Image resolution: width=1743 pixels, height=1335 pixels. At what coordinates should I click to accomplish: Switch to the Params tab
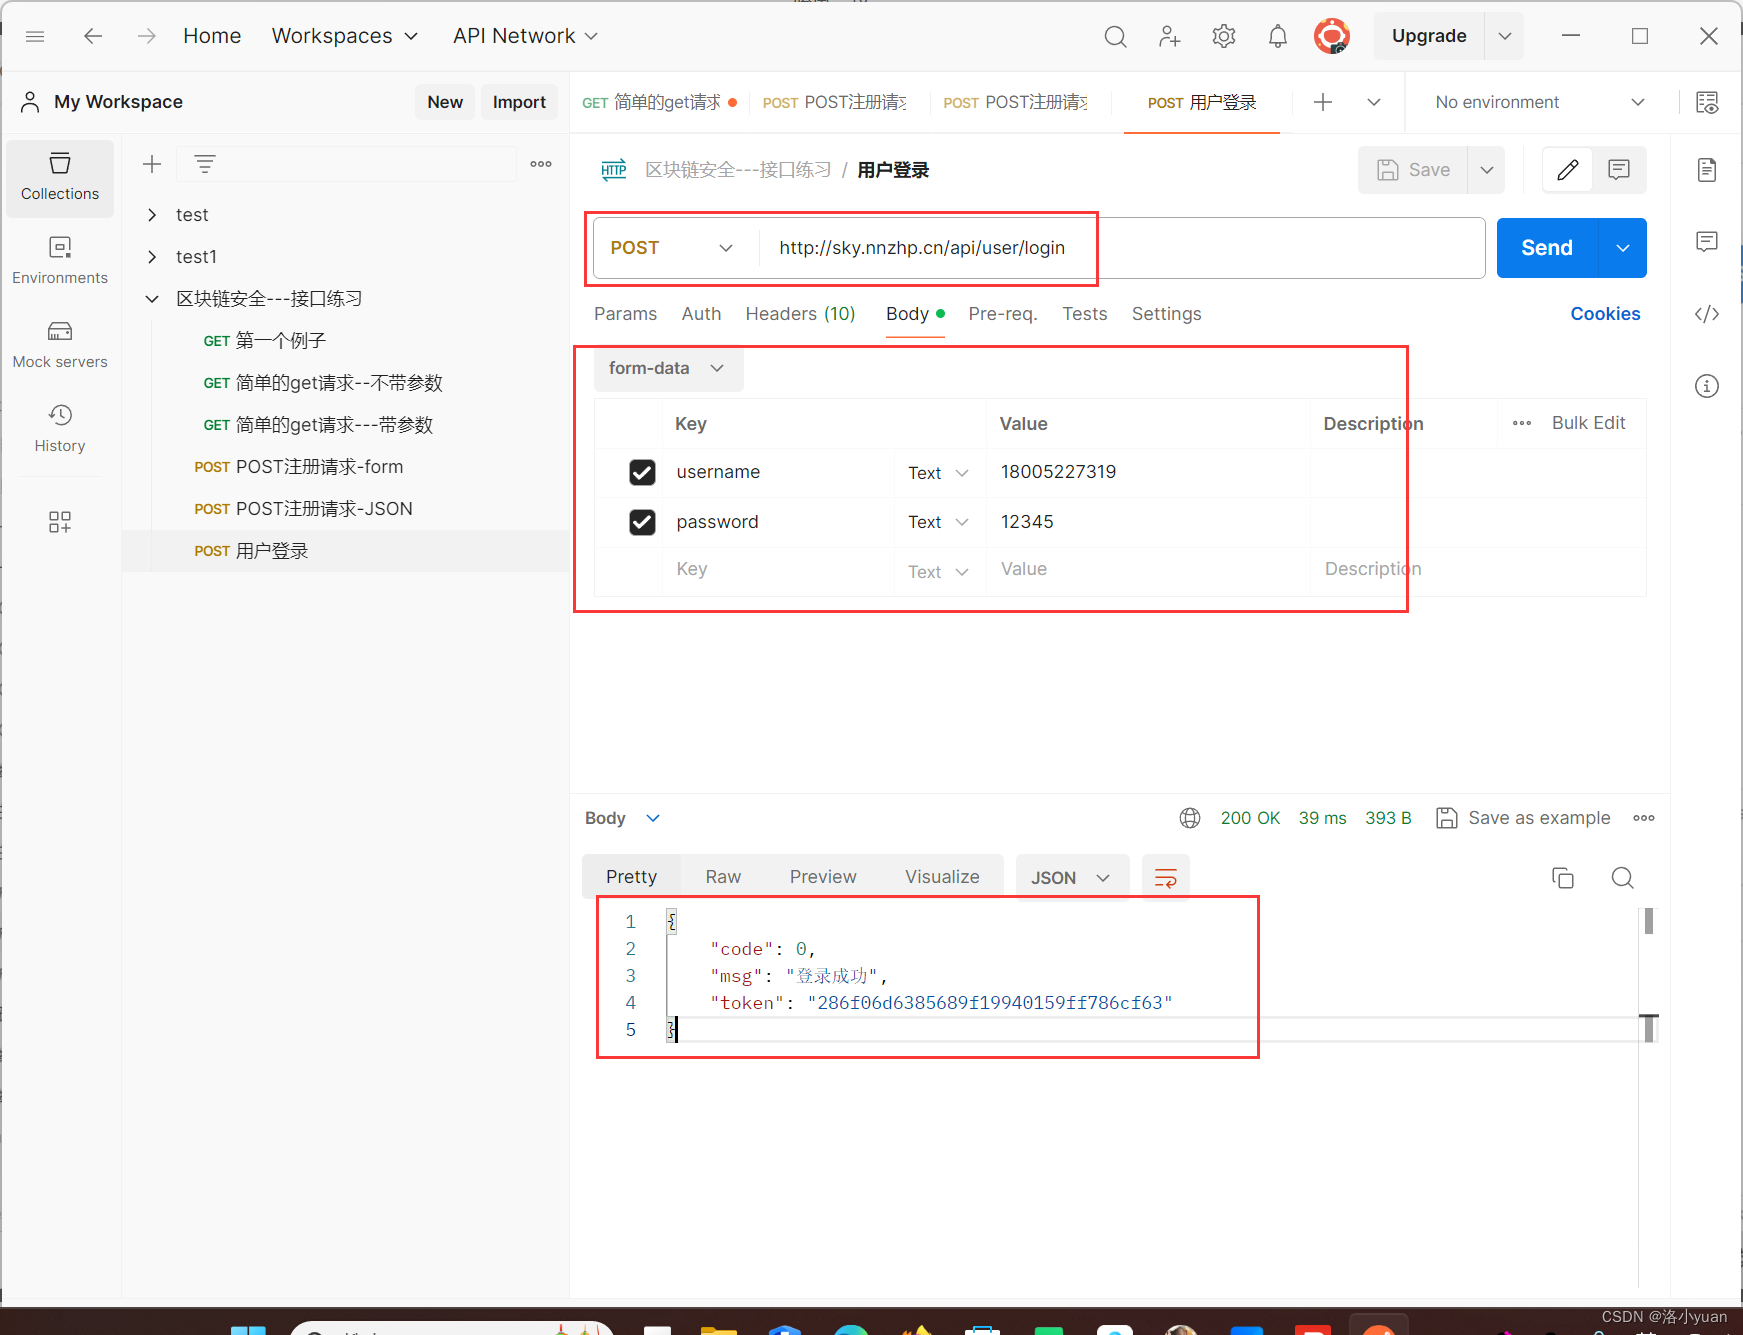pyautogui.click(x=625, y=314)
